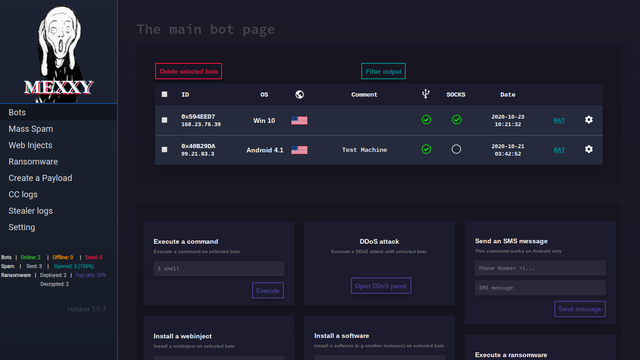Click the Install a software card title
This screenshot has width=640, height=360.
342,336
